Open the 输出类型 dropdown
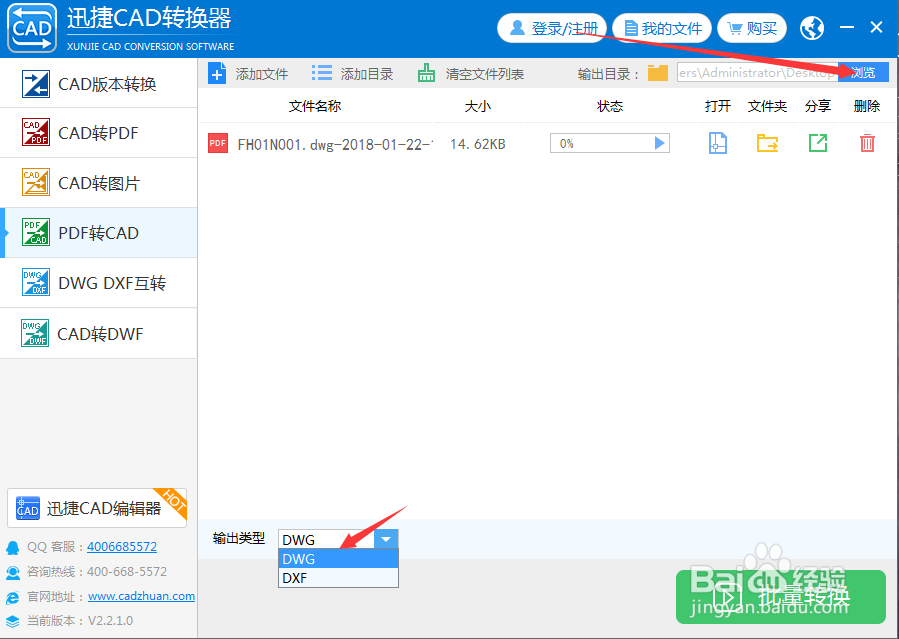The image size is (899, 639). pyautogui.click(x=385, y=539)
